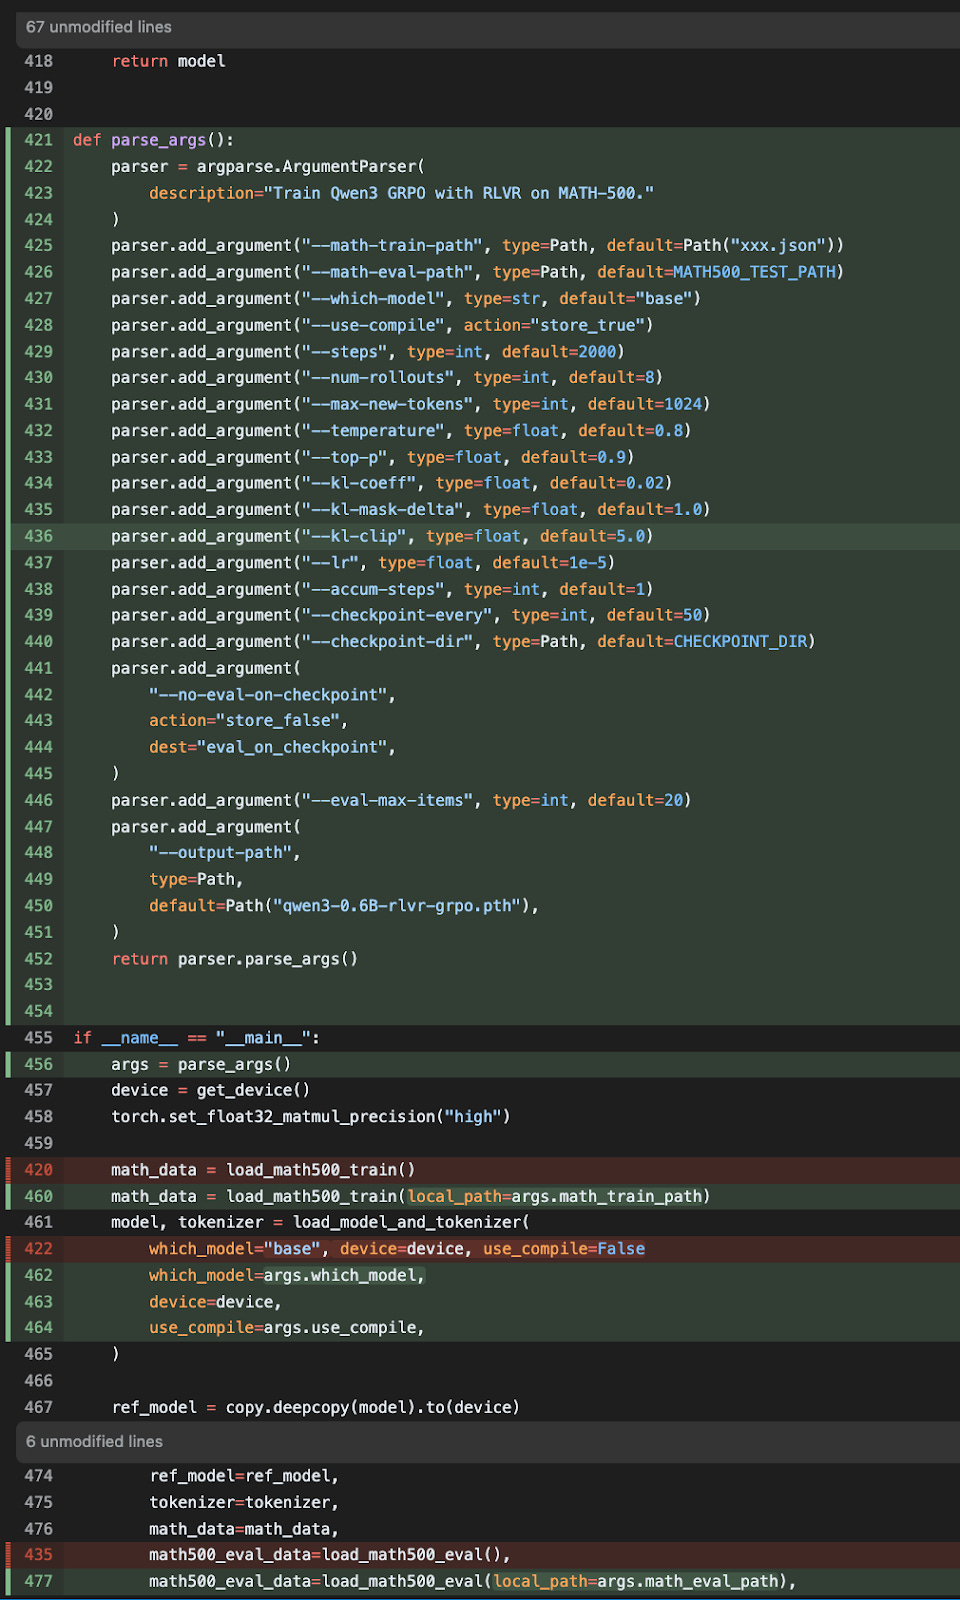960x1600 pixels.
Task: Click "default=CHECKPOINT_DIR" text
Action: [702, 641]
